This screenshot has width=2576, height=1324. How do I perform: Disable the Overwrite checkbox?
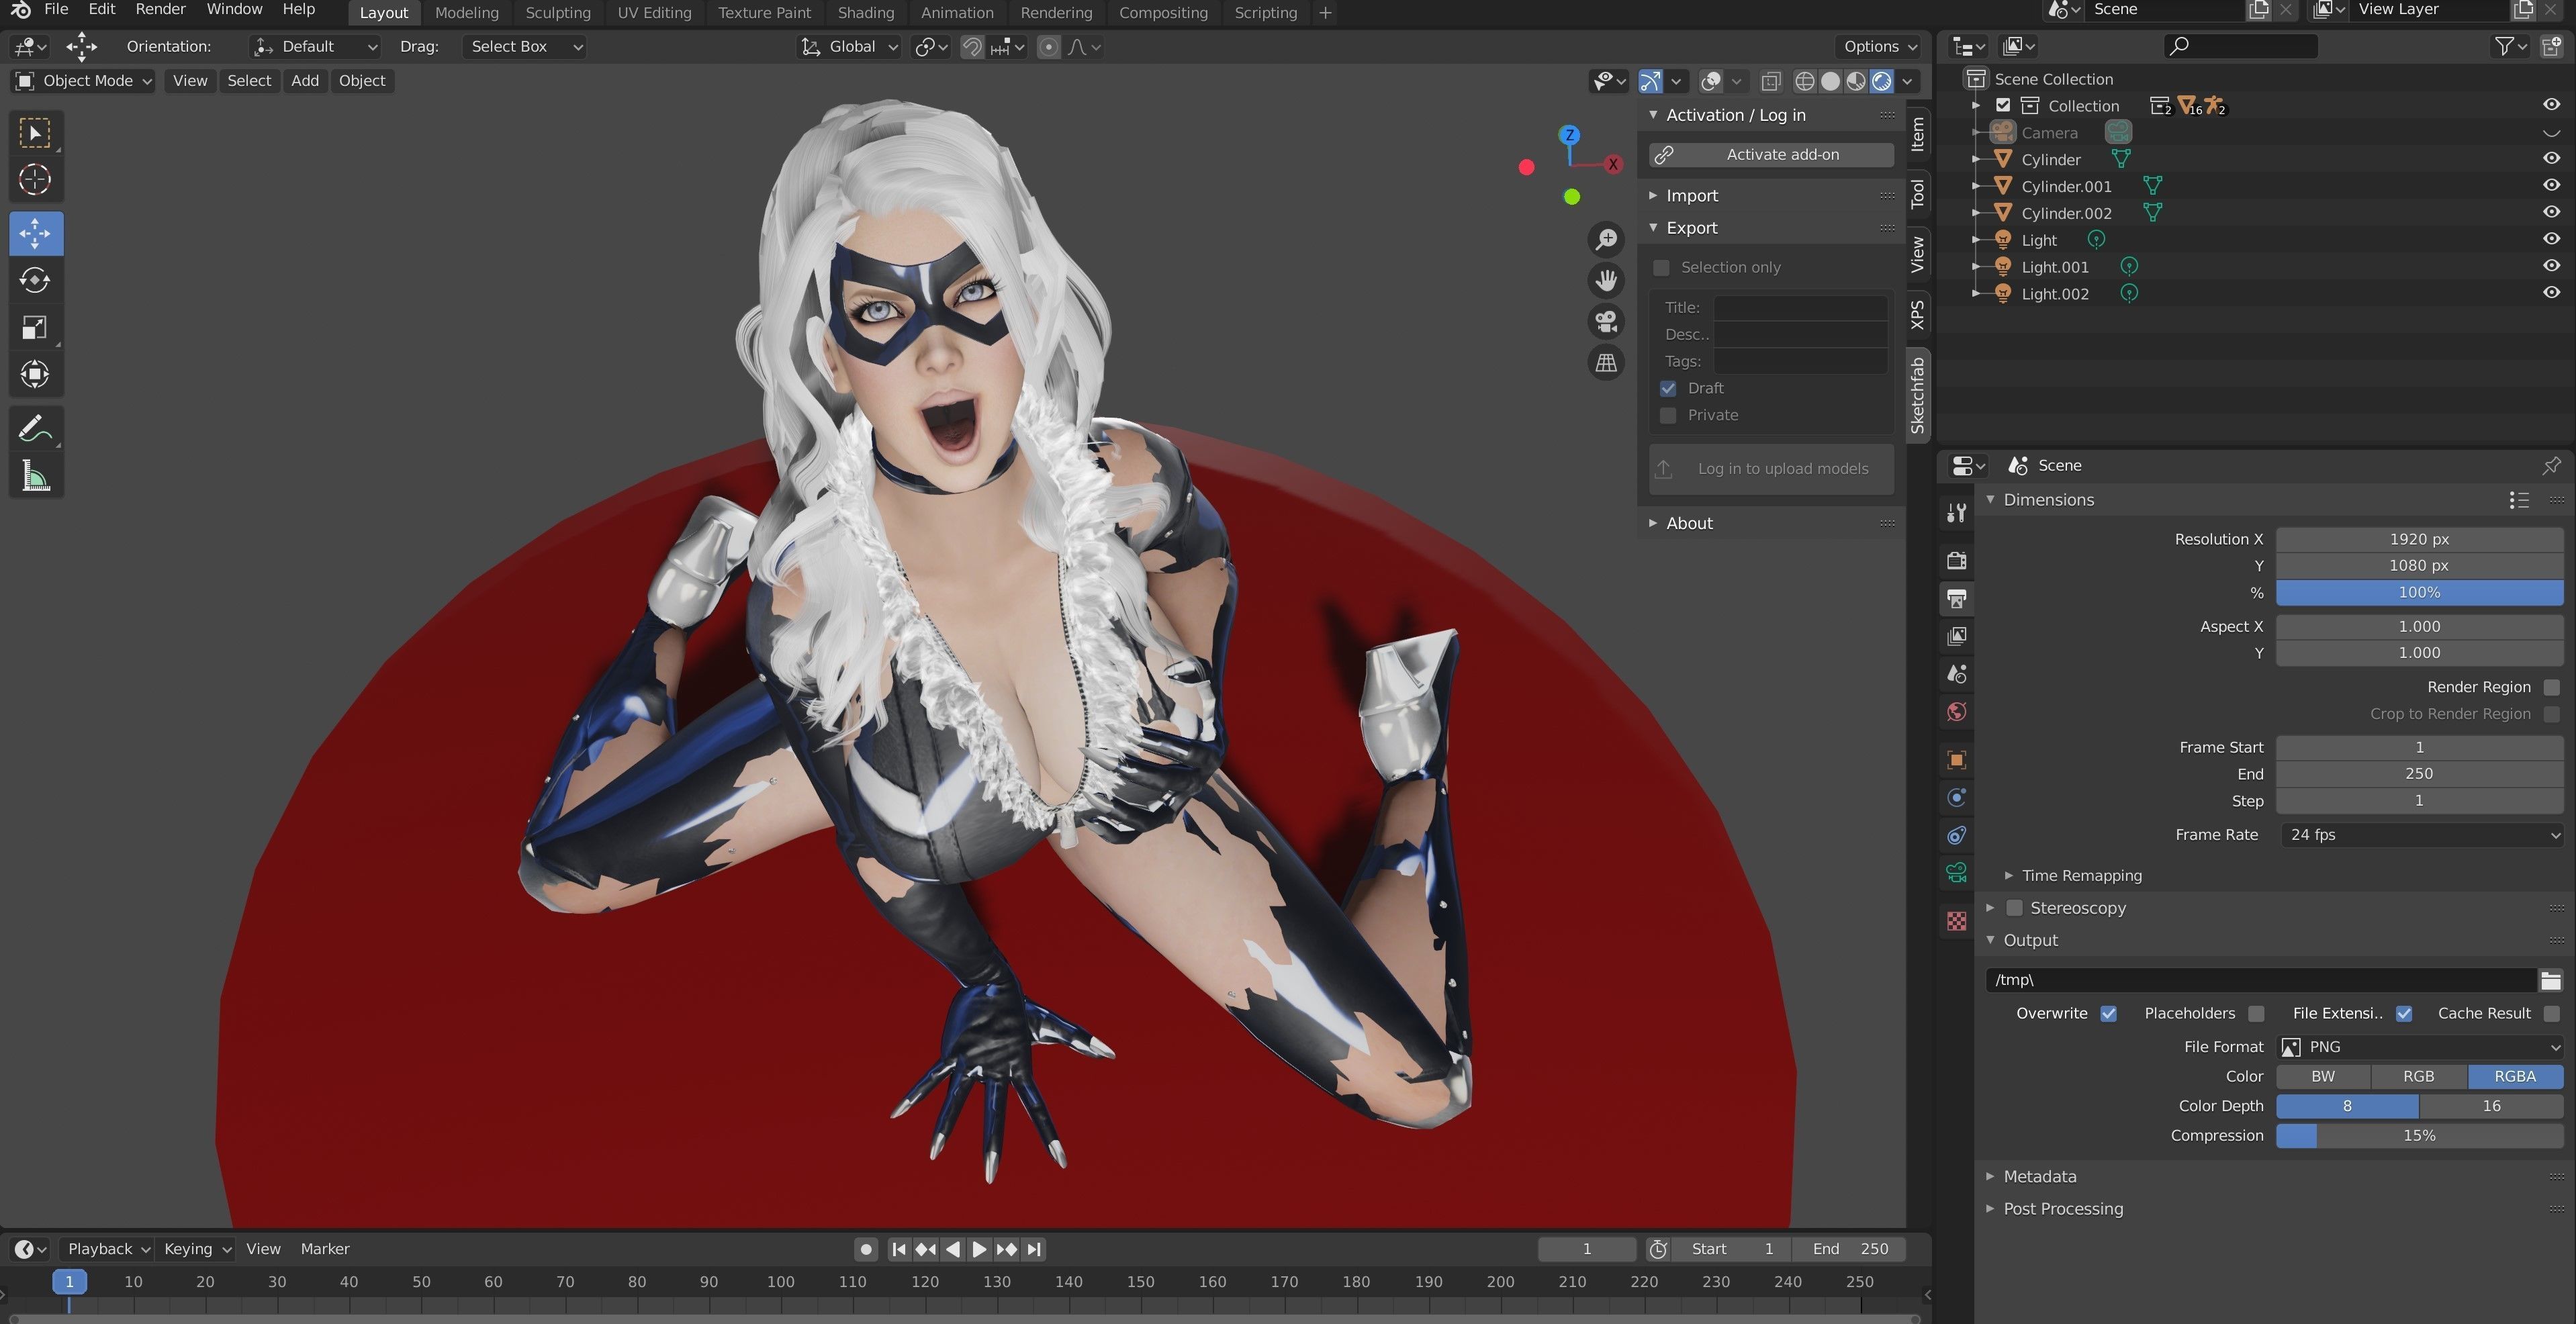point(2109,1013)
